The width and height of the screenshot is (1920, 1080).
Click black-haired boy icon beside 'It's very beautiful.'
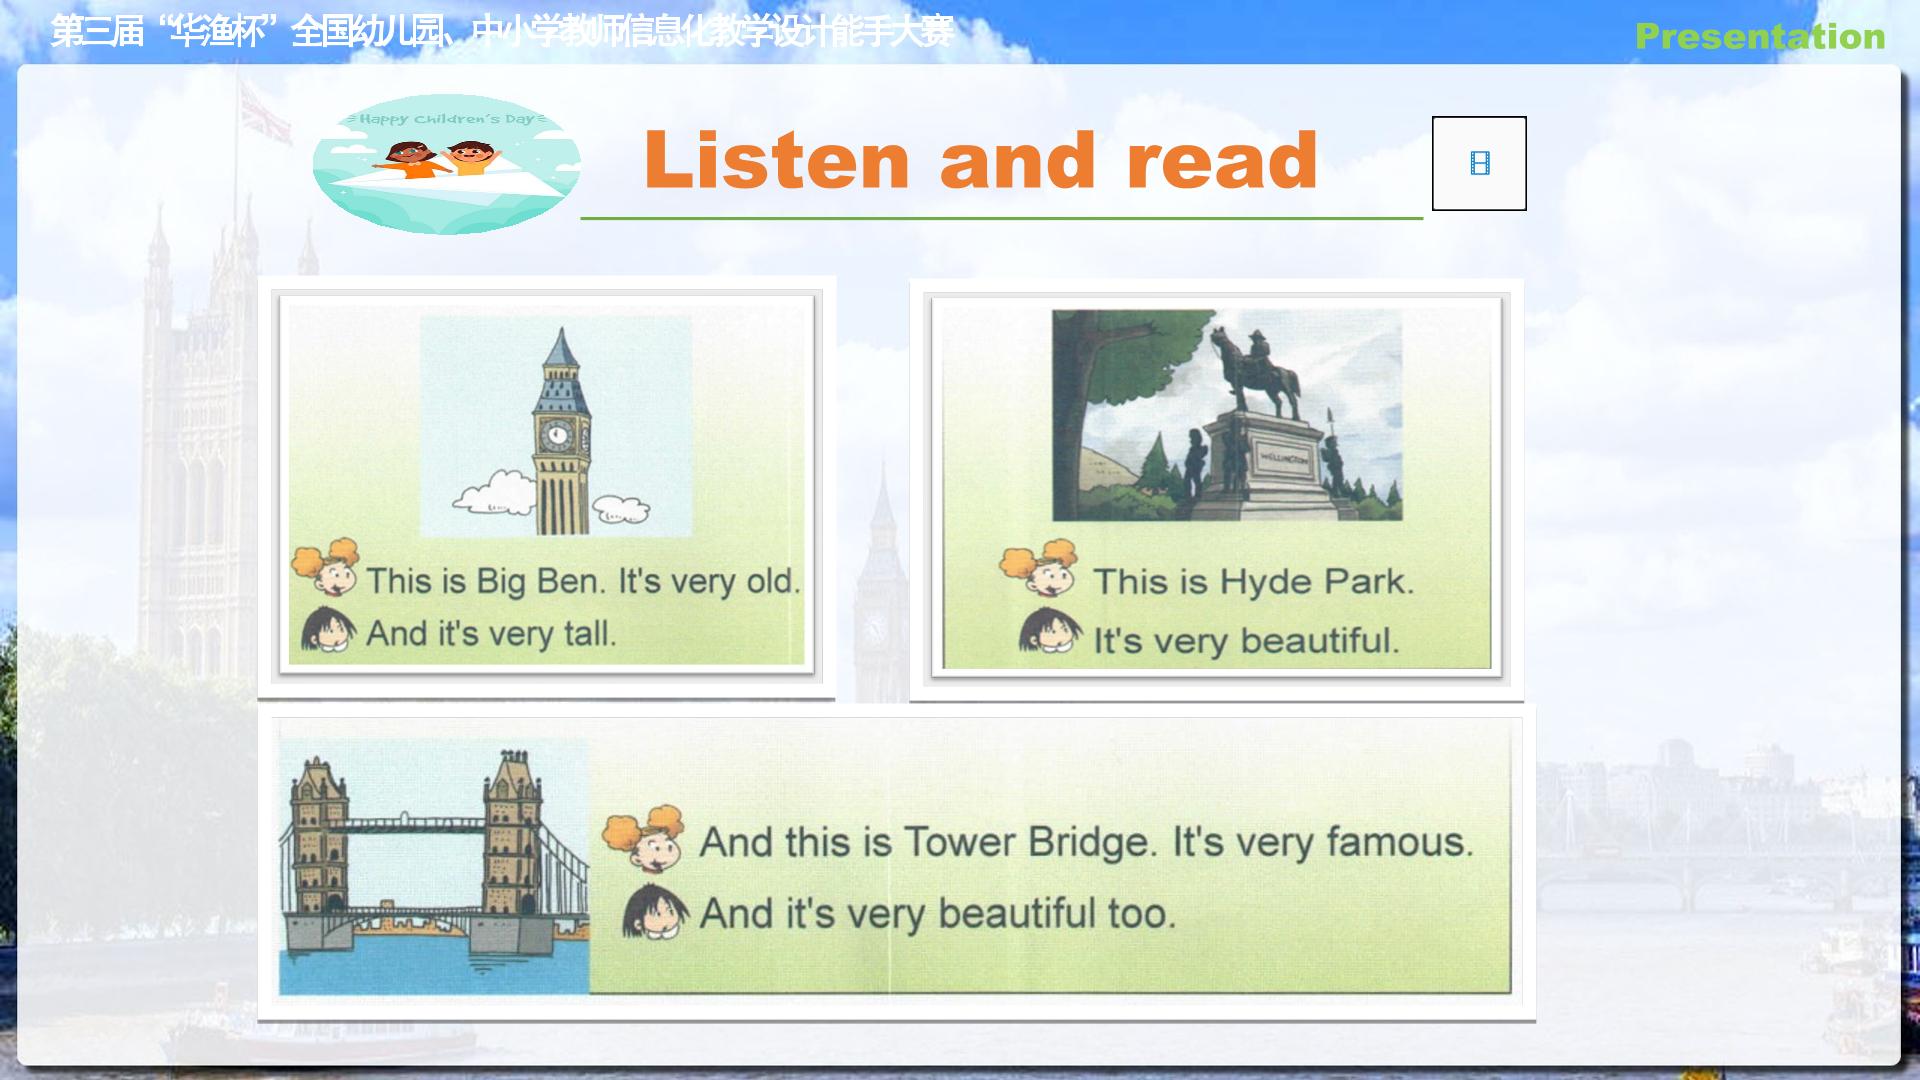point(1050,631)
